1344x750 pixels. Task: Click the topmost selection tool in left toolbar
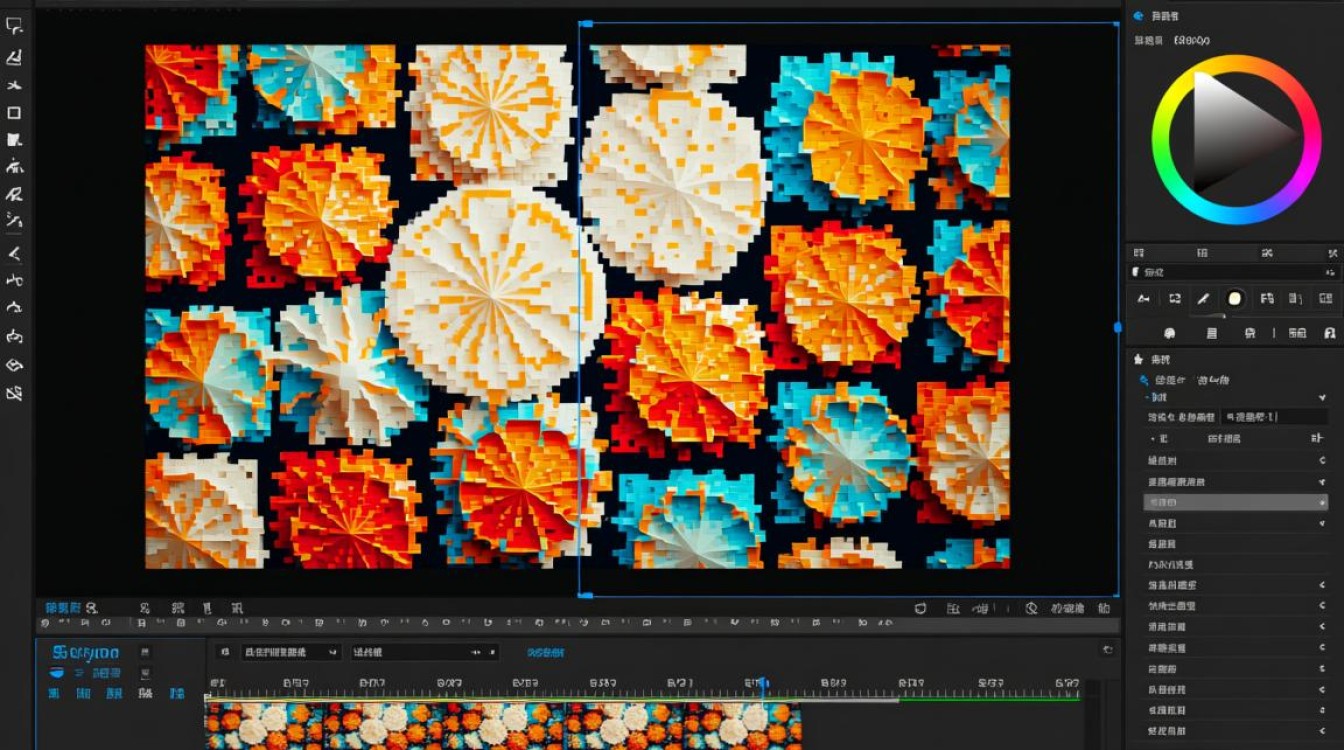coord(14,26)
